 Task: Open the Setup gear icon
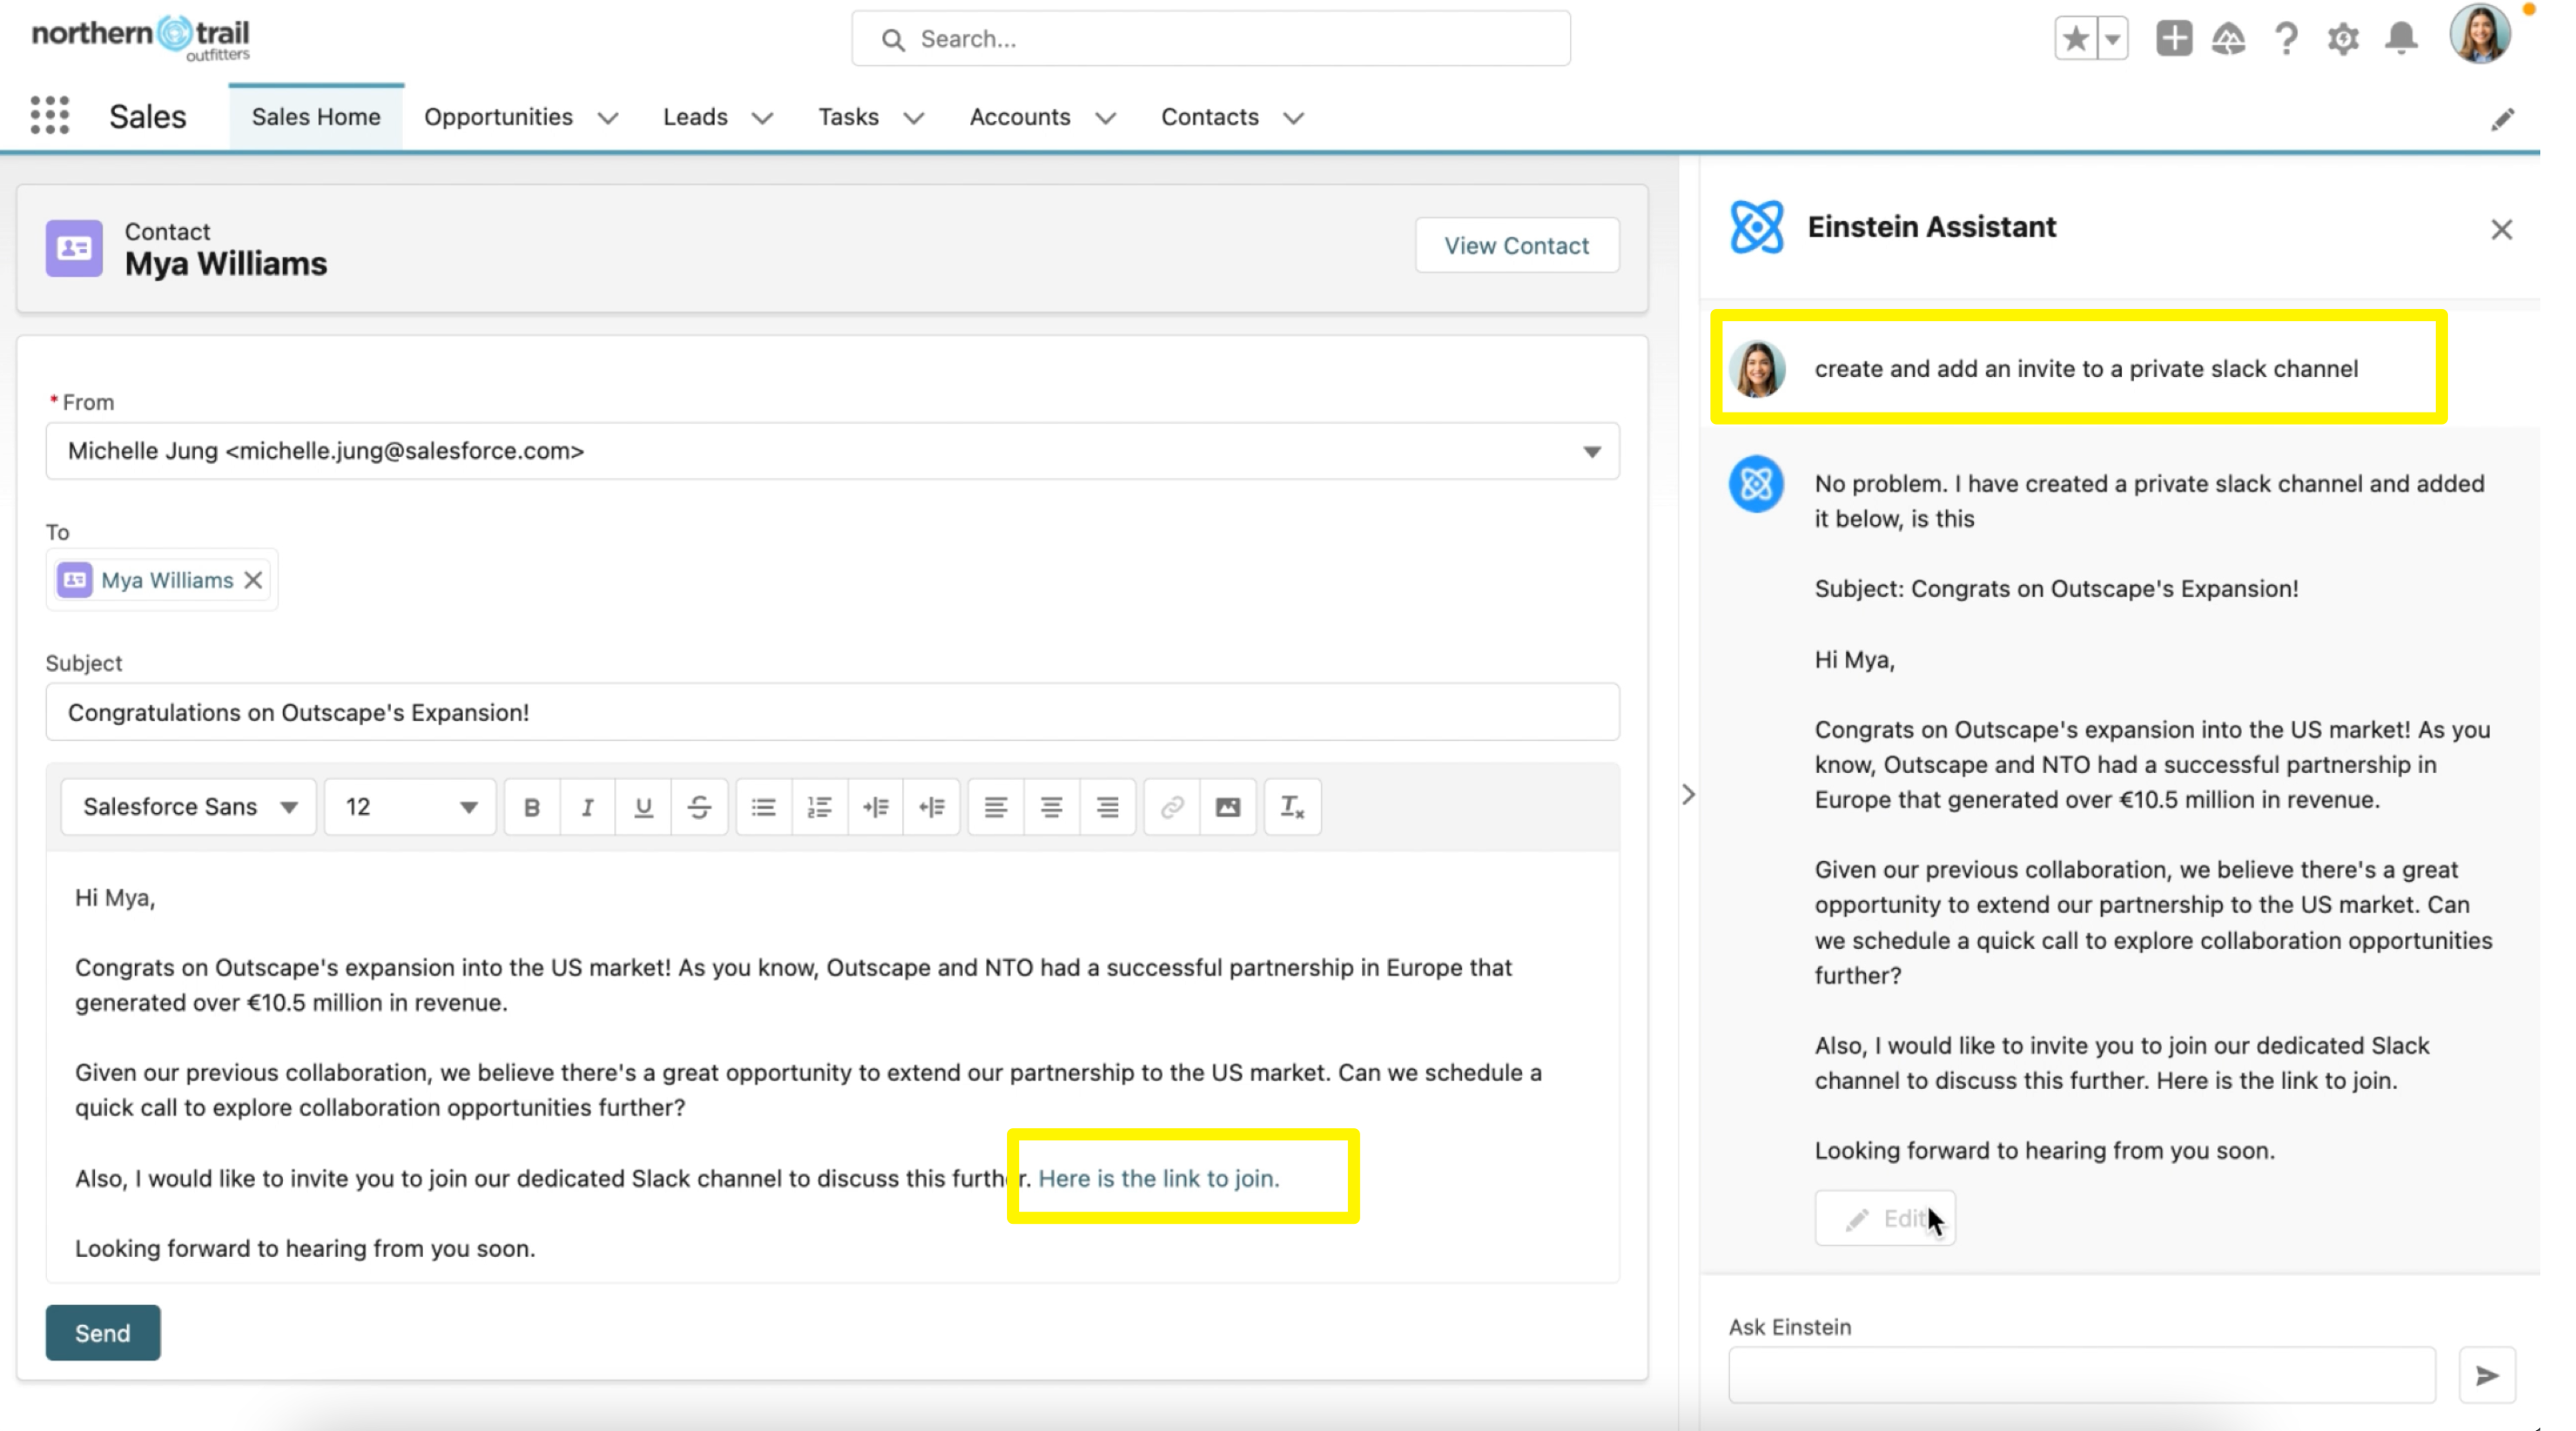tap(2343, 39)
